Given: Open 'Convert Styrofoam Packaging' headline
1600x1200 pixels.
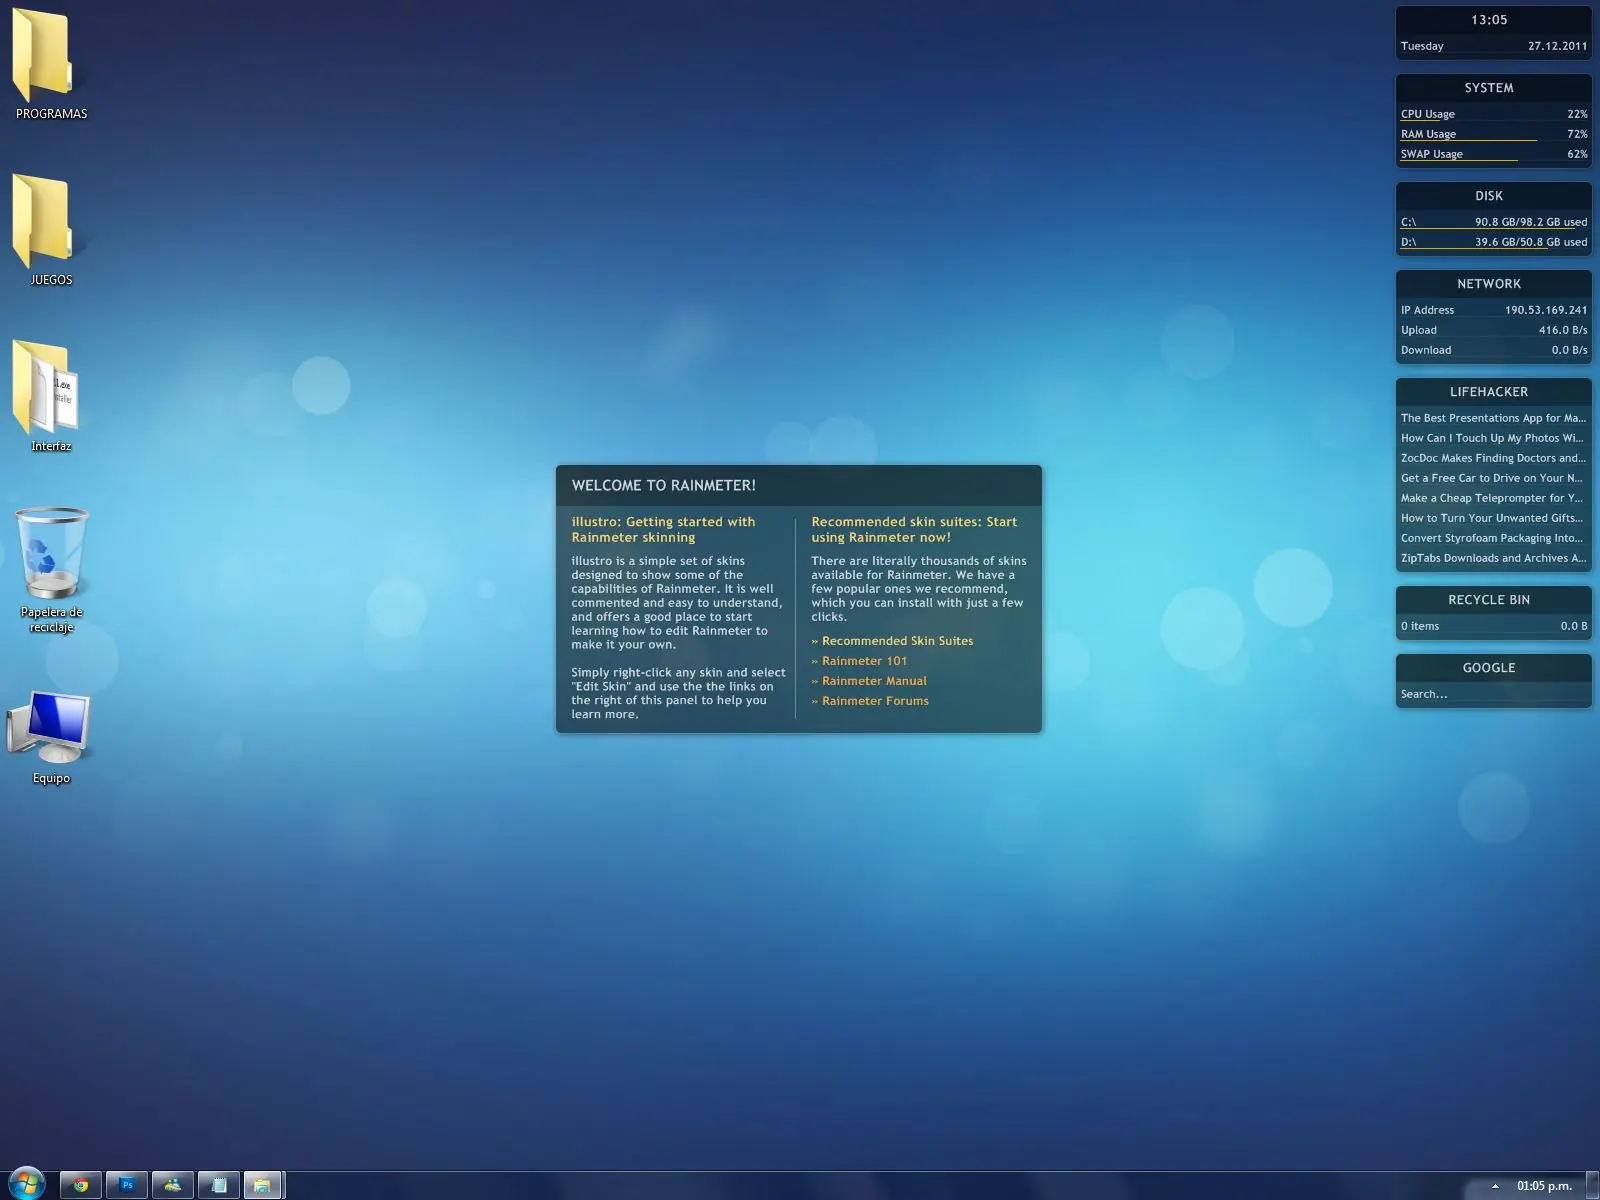Looking at the screenshot, I should (1493, 538).
